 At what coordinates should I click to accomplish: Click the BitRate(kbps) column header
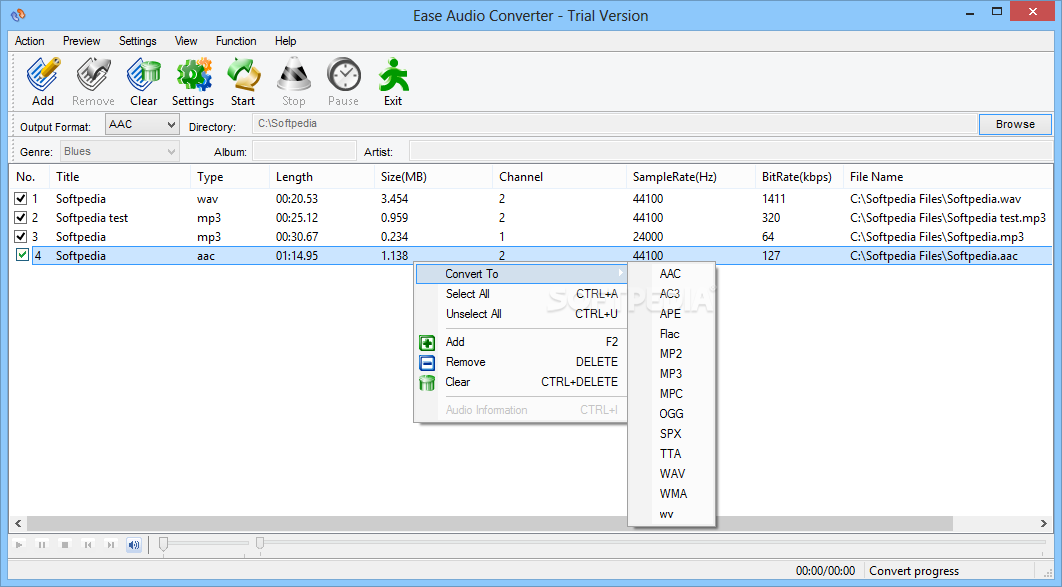tap(799, 177)
